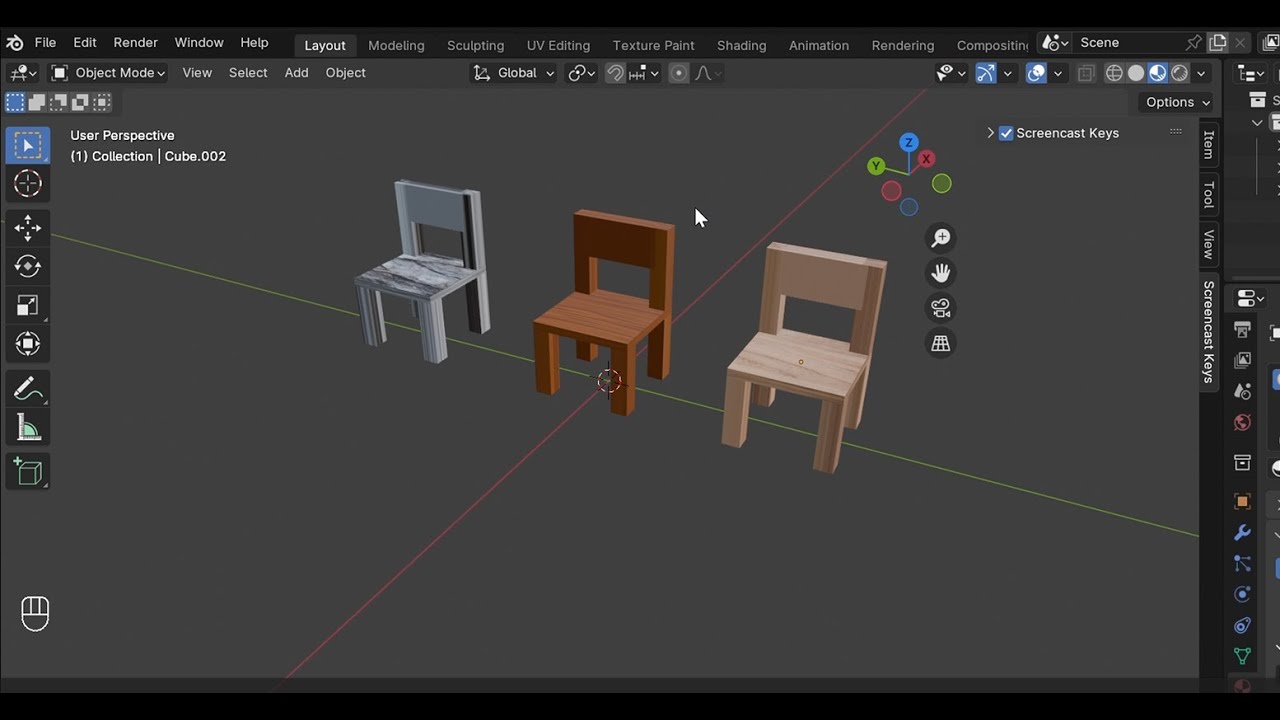Switch to wireframe viewport shading
Image resolution: width=1280 pixels, height=720 pixels.
[x=1114, y=73]
